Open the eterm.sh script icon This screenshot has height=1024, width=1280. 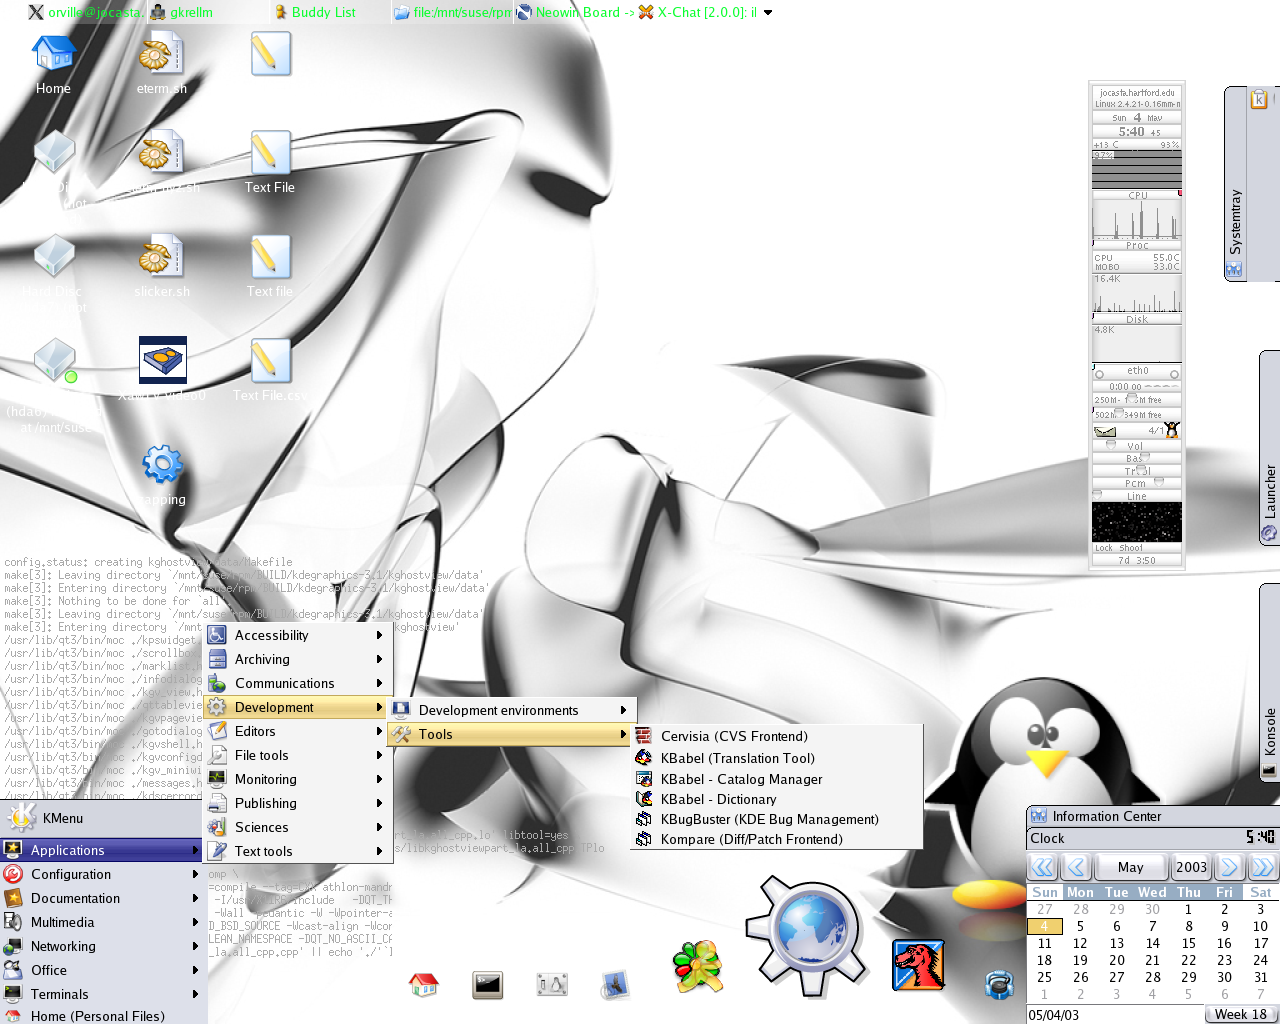161,54
